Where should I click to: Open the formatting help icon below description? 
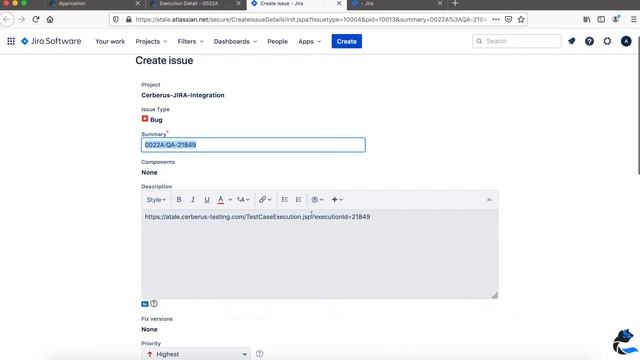coord(154,304)
